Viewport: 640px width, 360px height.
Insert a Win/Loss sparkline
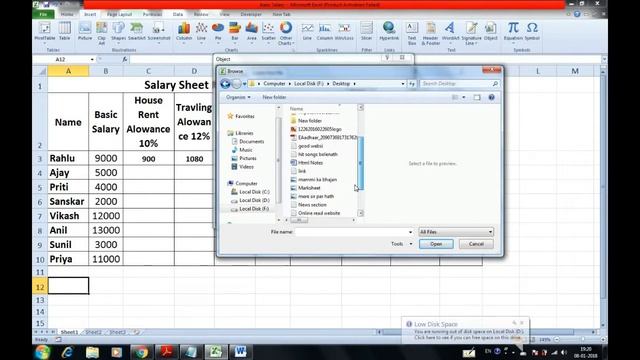tap(344, 31)
